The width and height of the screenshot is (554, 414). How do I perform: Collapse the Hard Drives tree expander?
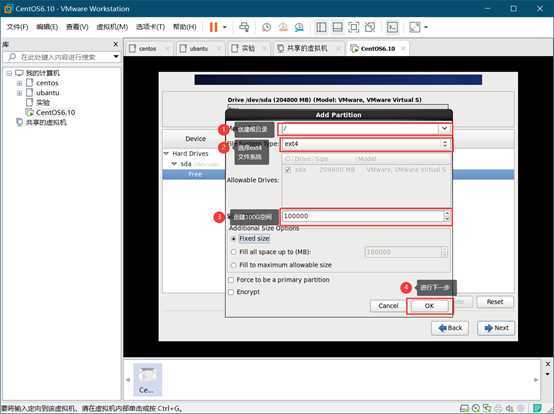(166, 154)
